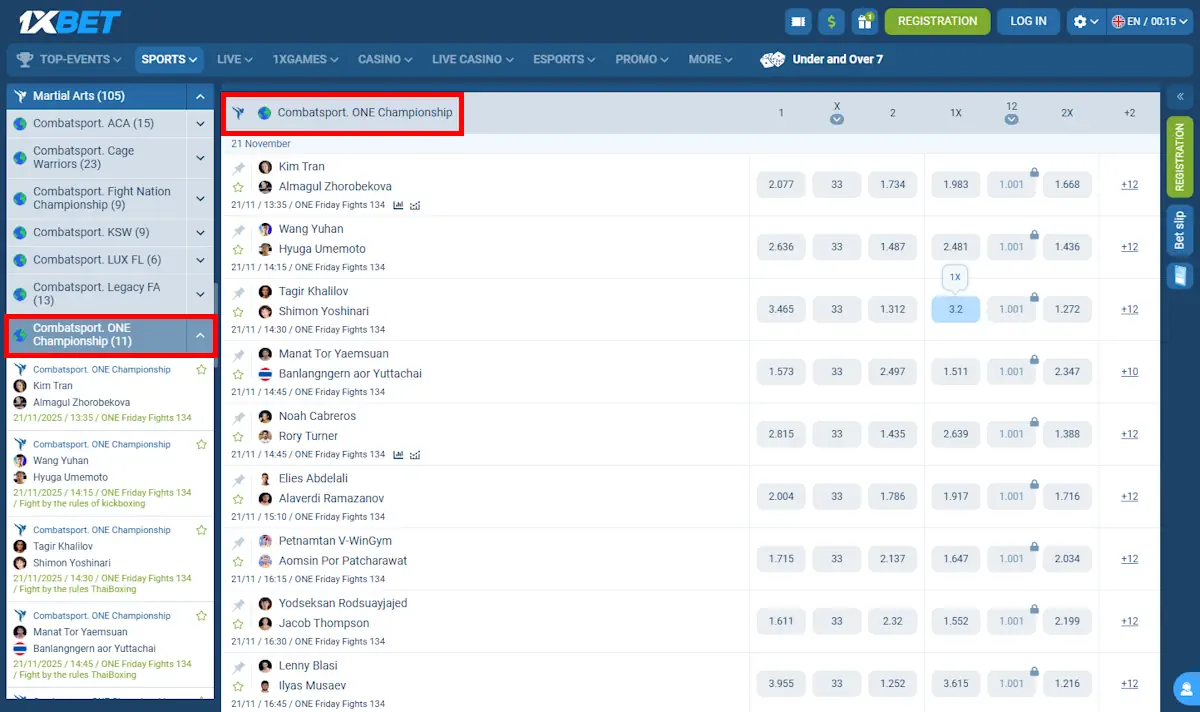Click the 1XBET logo
Viewport: 1200px width, 712px height.
click(x=67, y=21)
